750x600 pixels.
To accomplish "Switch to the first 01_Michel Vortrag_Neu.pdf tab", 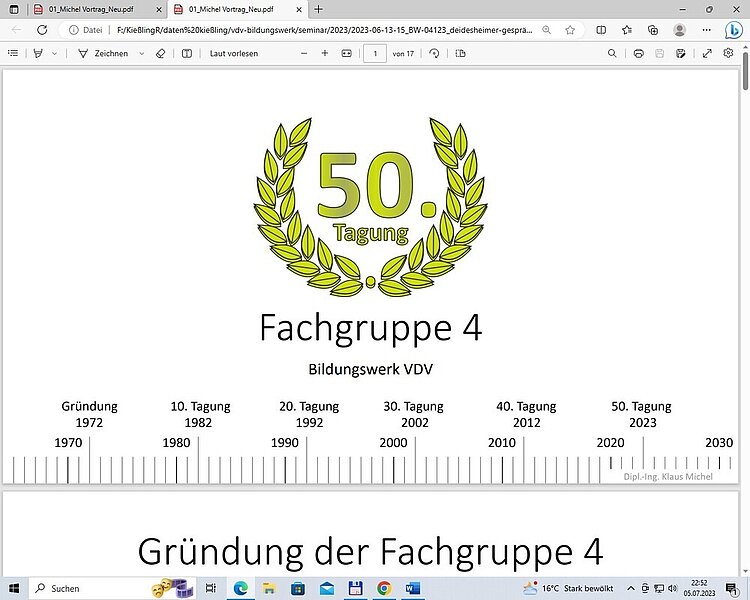I will [90, 9].
